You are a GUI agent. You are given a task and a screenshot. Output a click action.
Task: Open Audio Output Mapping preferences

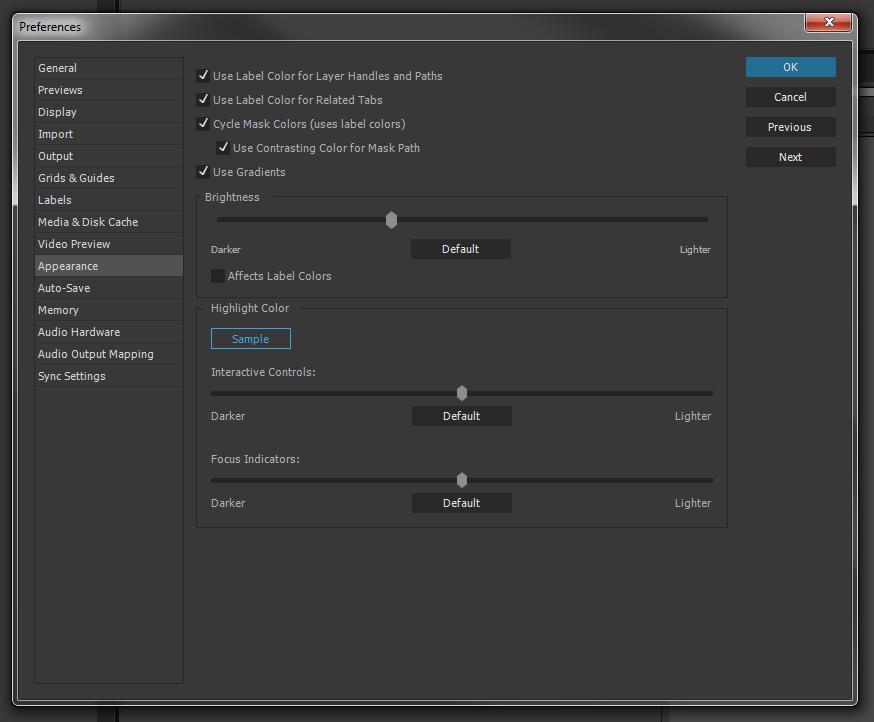(109, 354)
